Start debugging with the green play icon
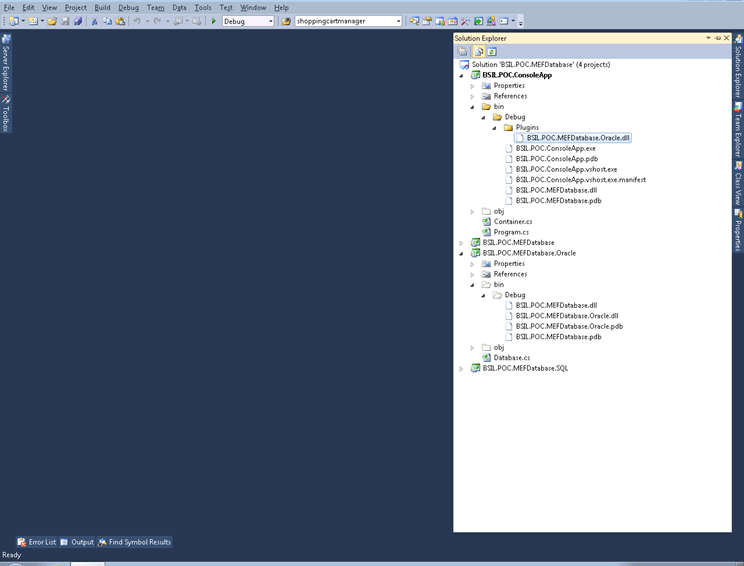The width and height of the screenshot is (744, 566). click(214, 21)
